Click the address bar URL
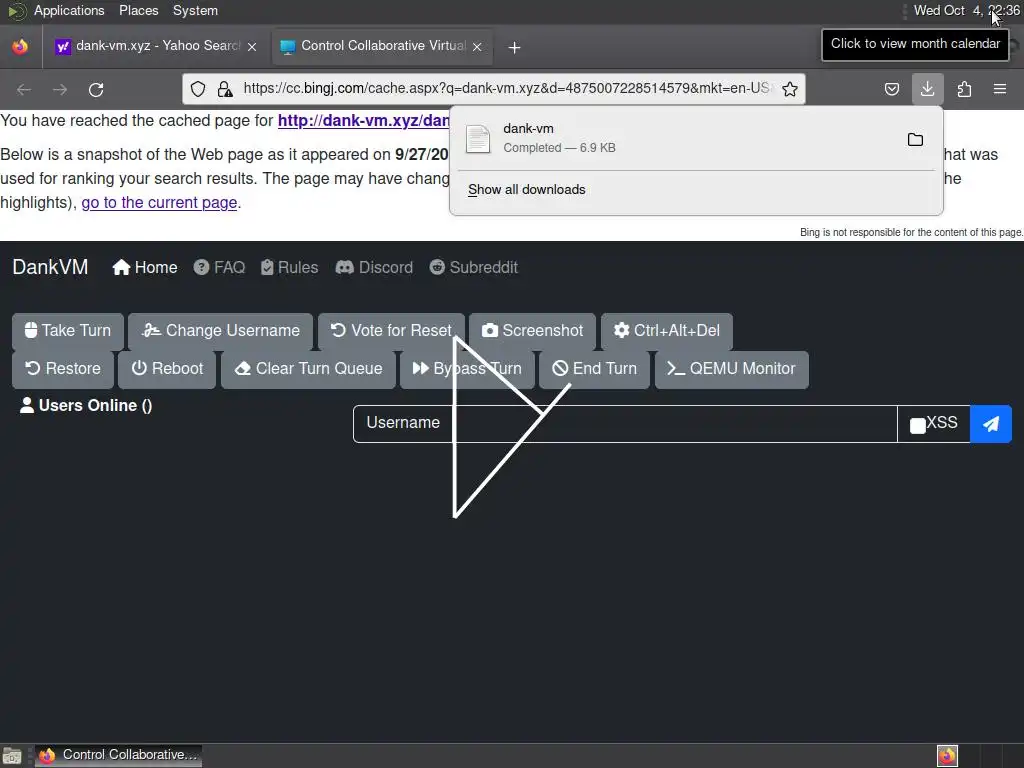 506,88
